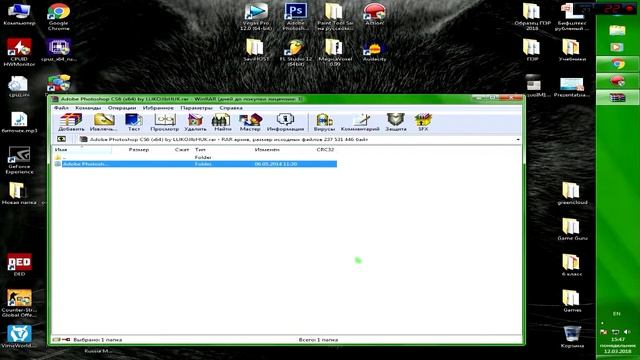Click the Action! desktop icon
Image resolution: width=640 pixels, height=360 pixels.
[x=374, y=14]
